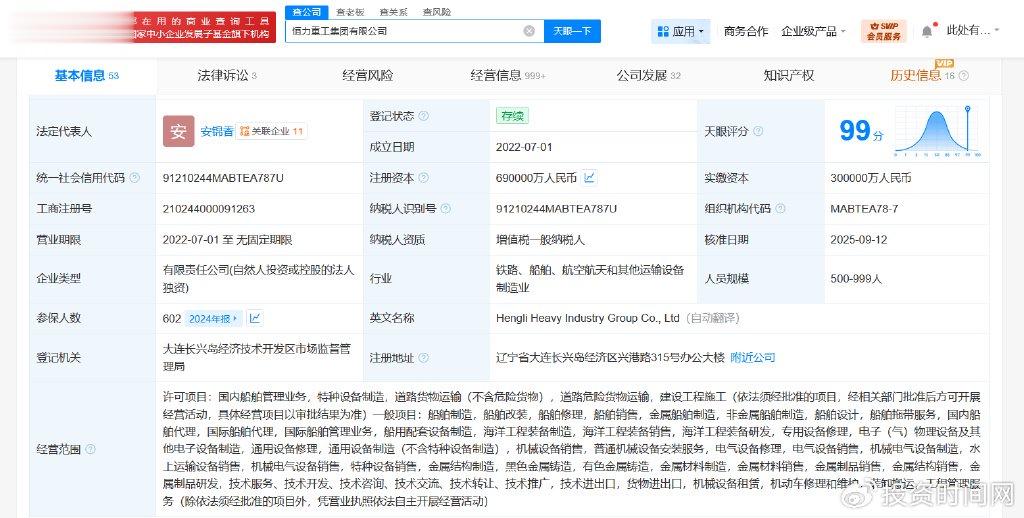This screenshot has width=1024, height=518.
Task: Select the 查风险 search tab
Action: 436,12
